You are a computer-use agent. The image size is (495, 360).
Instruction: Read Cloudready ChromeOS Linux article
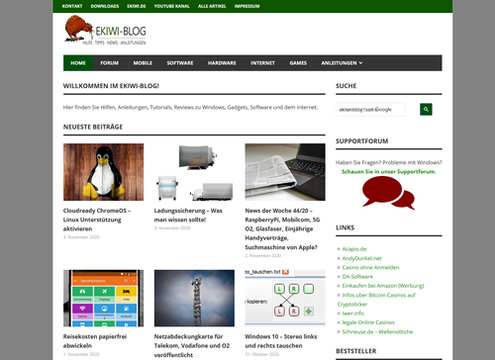pos(97,220)
